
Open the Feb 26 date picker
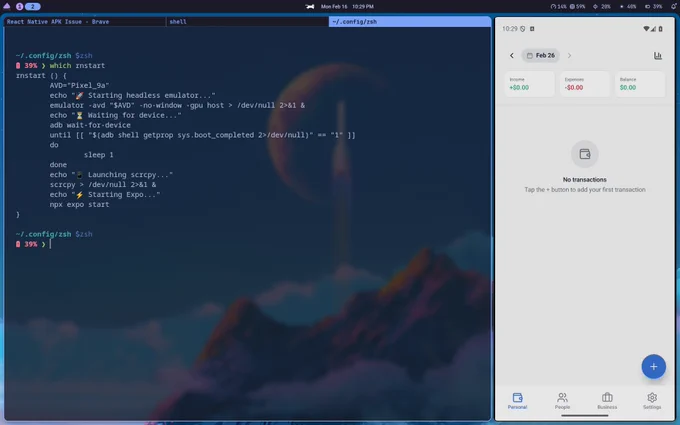541,56
